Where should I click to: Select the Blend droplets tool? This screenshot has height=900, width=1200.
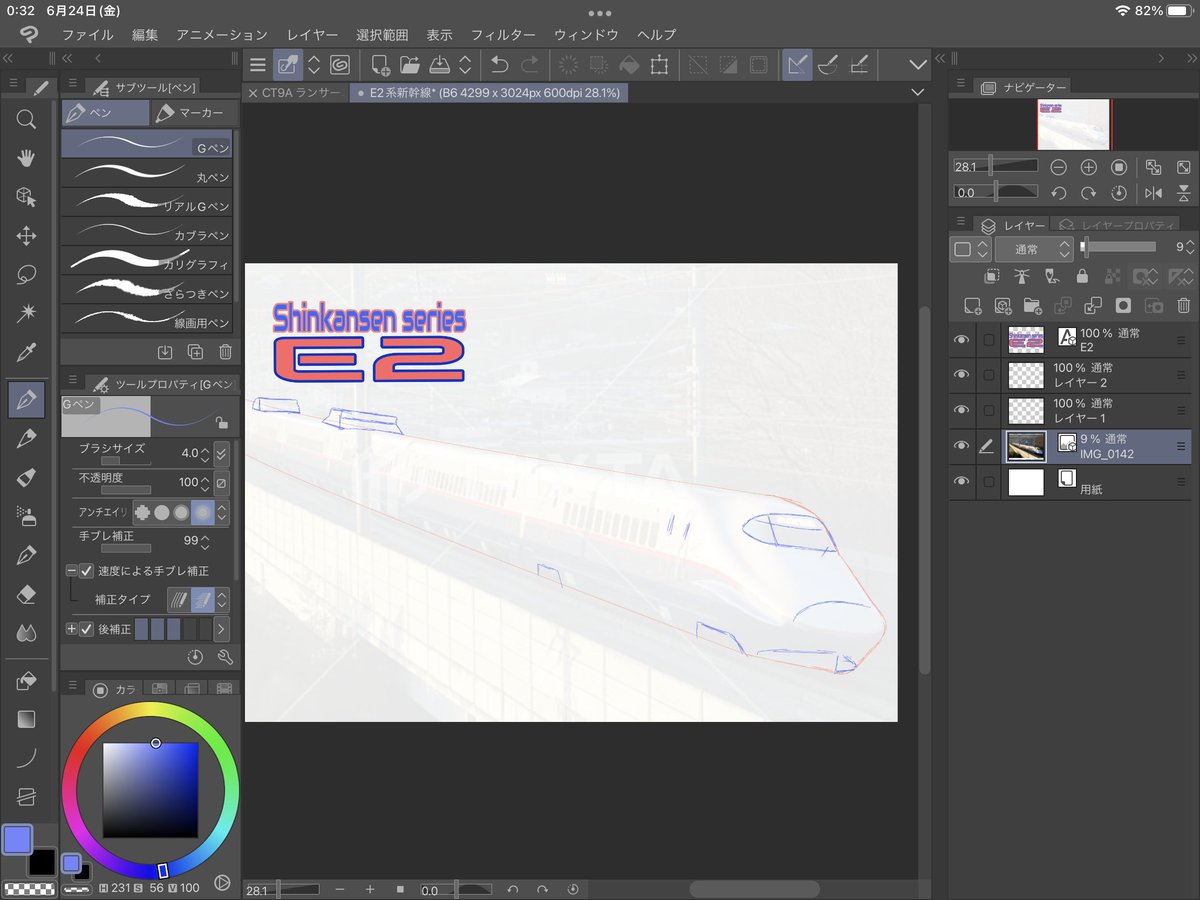[x=26, y=634]
